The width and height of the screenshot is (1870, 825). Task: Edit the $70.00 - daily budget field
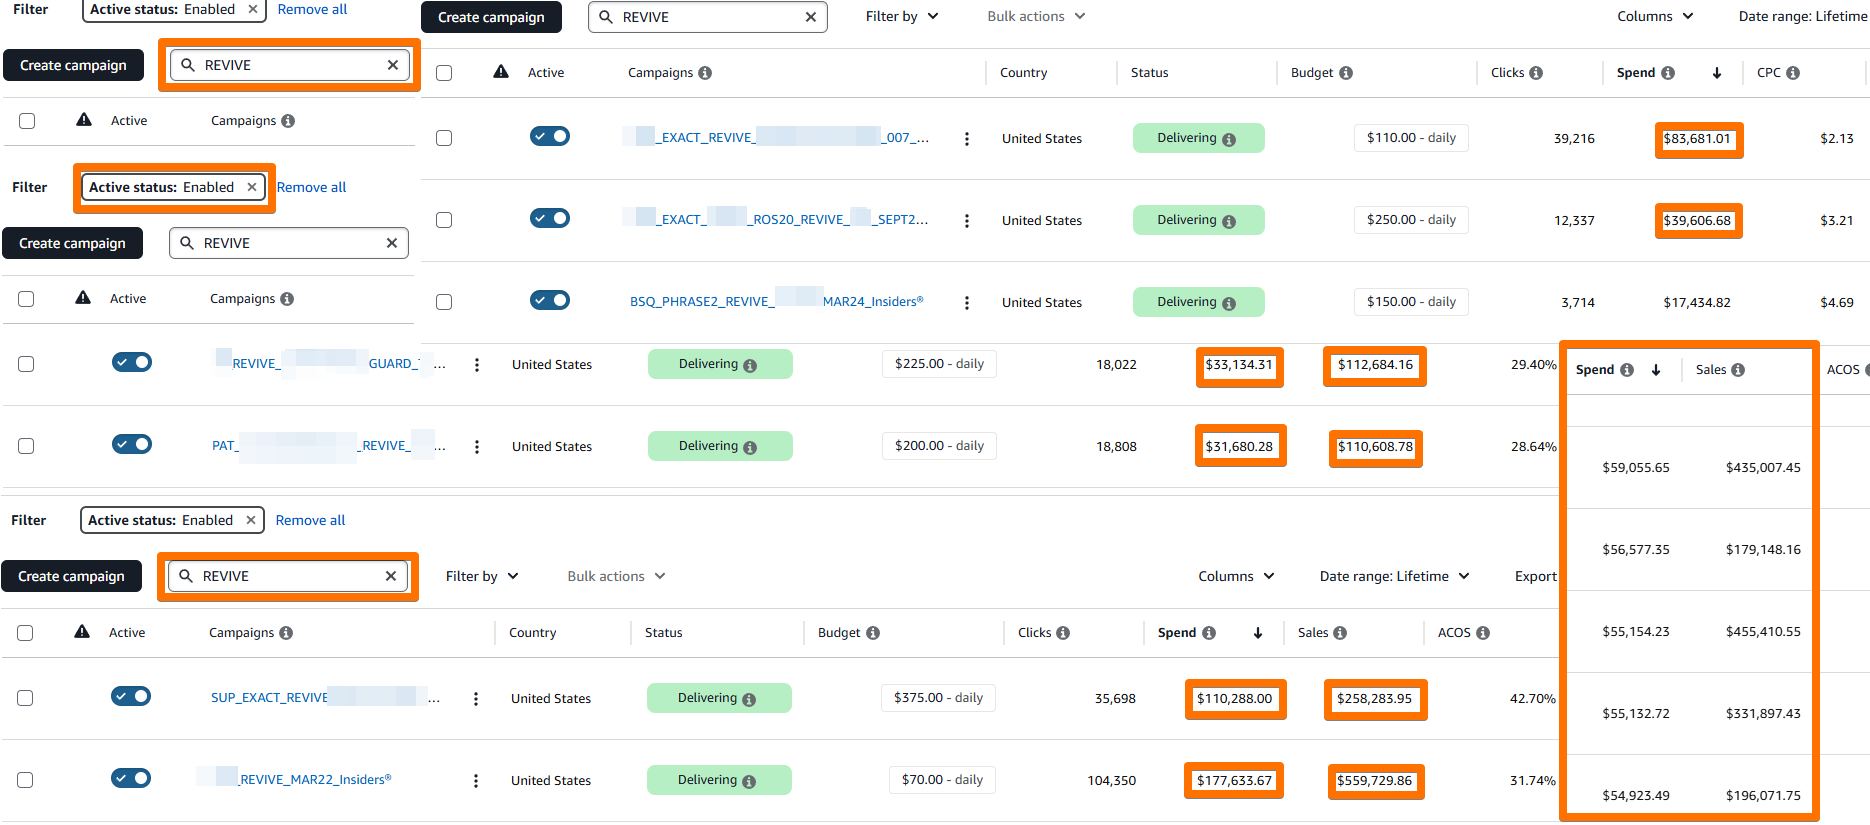(942, 780)
